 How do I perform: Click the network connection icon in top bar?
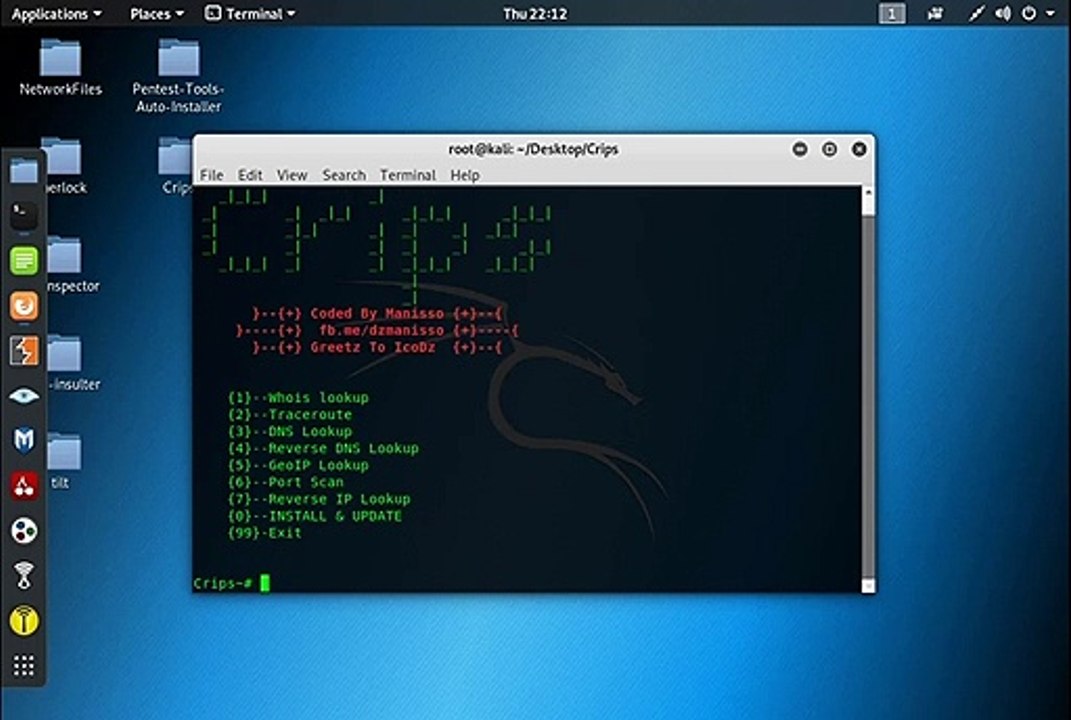pyautogui.click(x=976, y=13)
